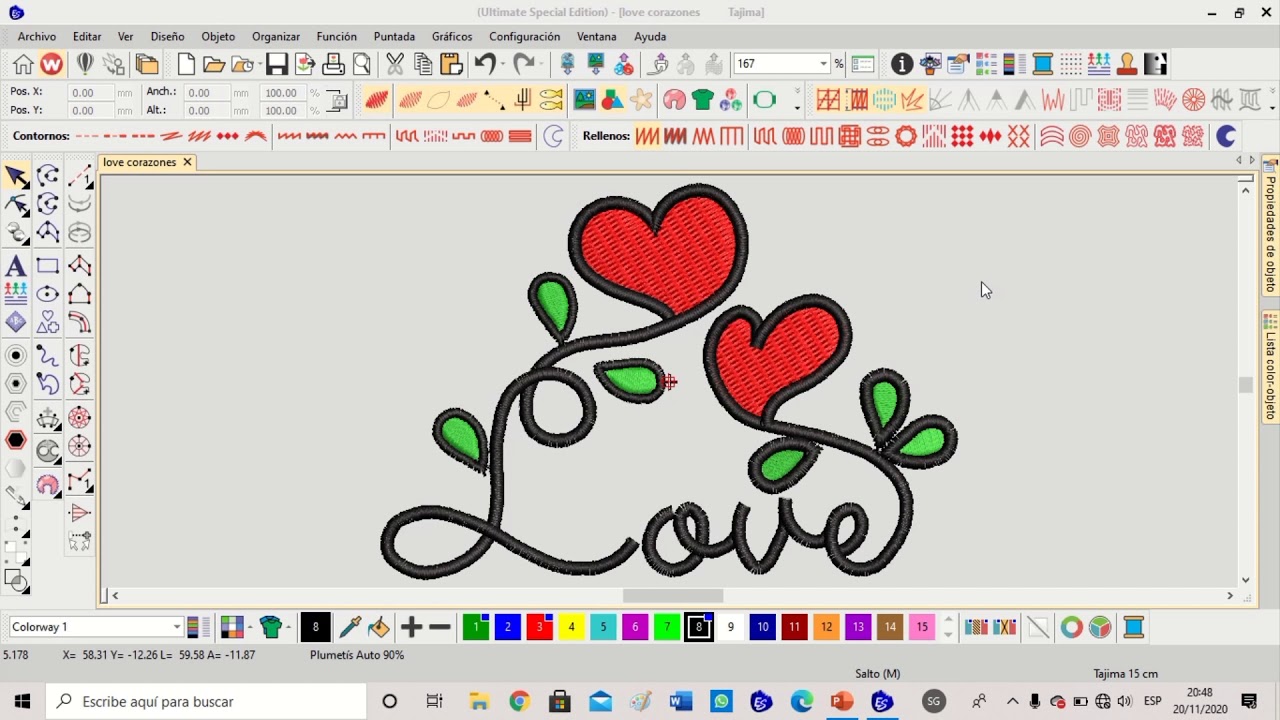This screenshot has width=1280, height=720.
Task: Open the thread spool icon in the top toolbar
Action: (x=1043, y=64)
